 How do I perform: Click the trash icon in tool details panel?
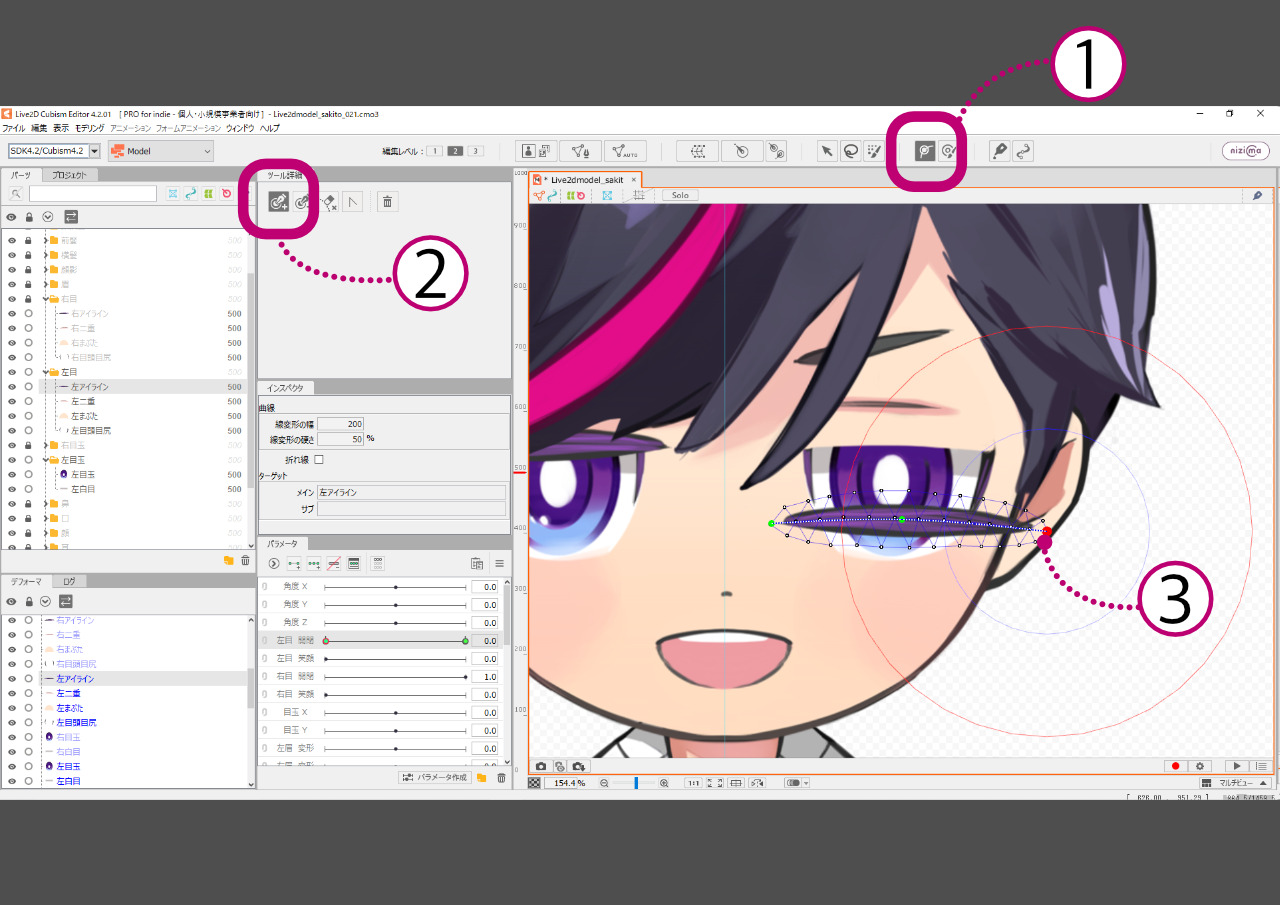[x=387, y=202]
